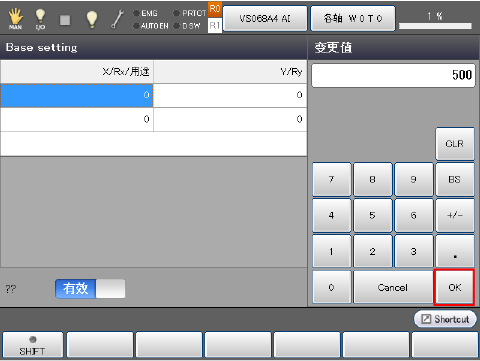Tap the I/O light bulb icon

pyautogui.click(x=40, y=19)
